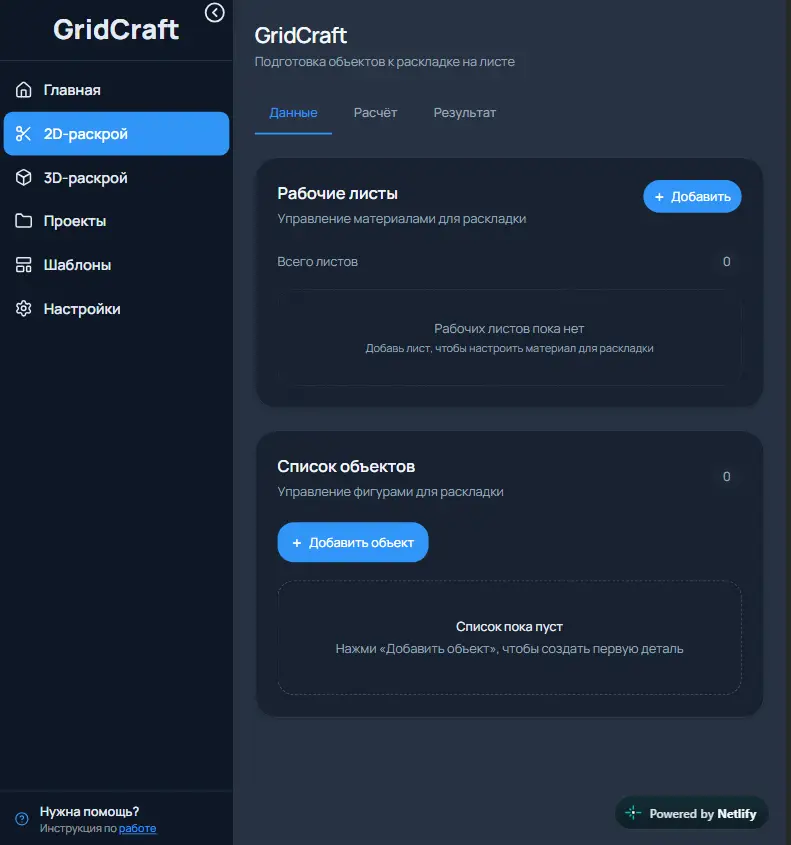This screenshot has height=845, width=791.
Task: Click the Всего листов label
Action: (x=317, y=261)
